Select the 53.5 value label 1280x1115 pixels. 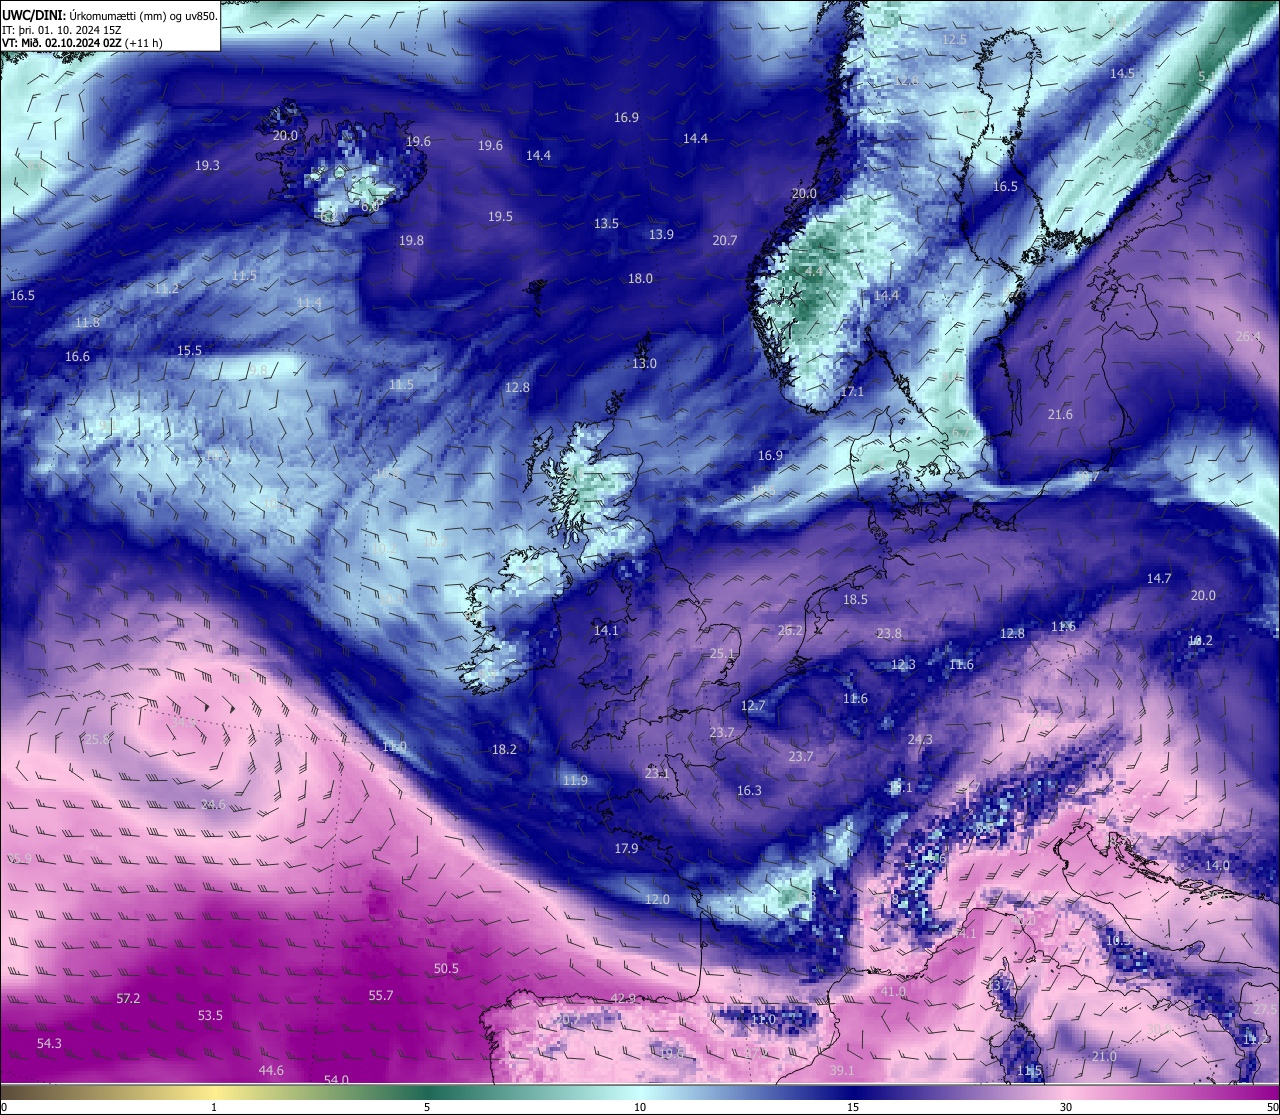pyautogui.click(x=210, y=1015)
